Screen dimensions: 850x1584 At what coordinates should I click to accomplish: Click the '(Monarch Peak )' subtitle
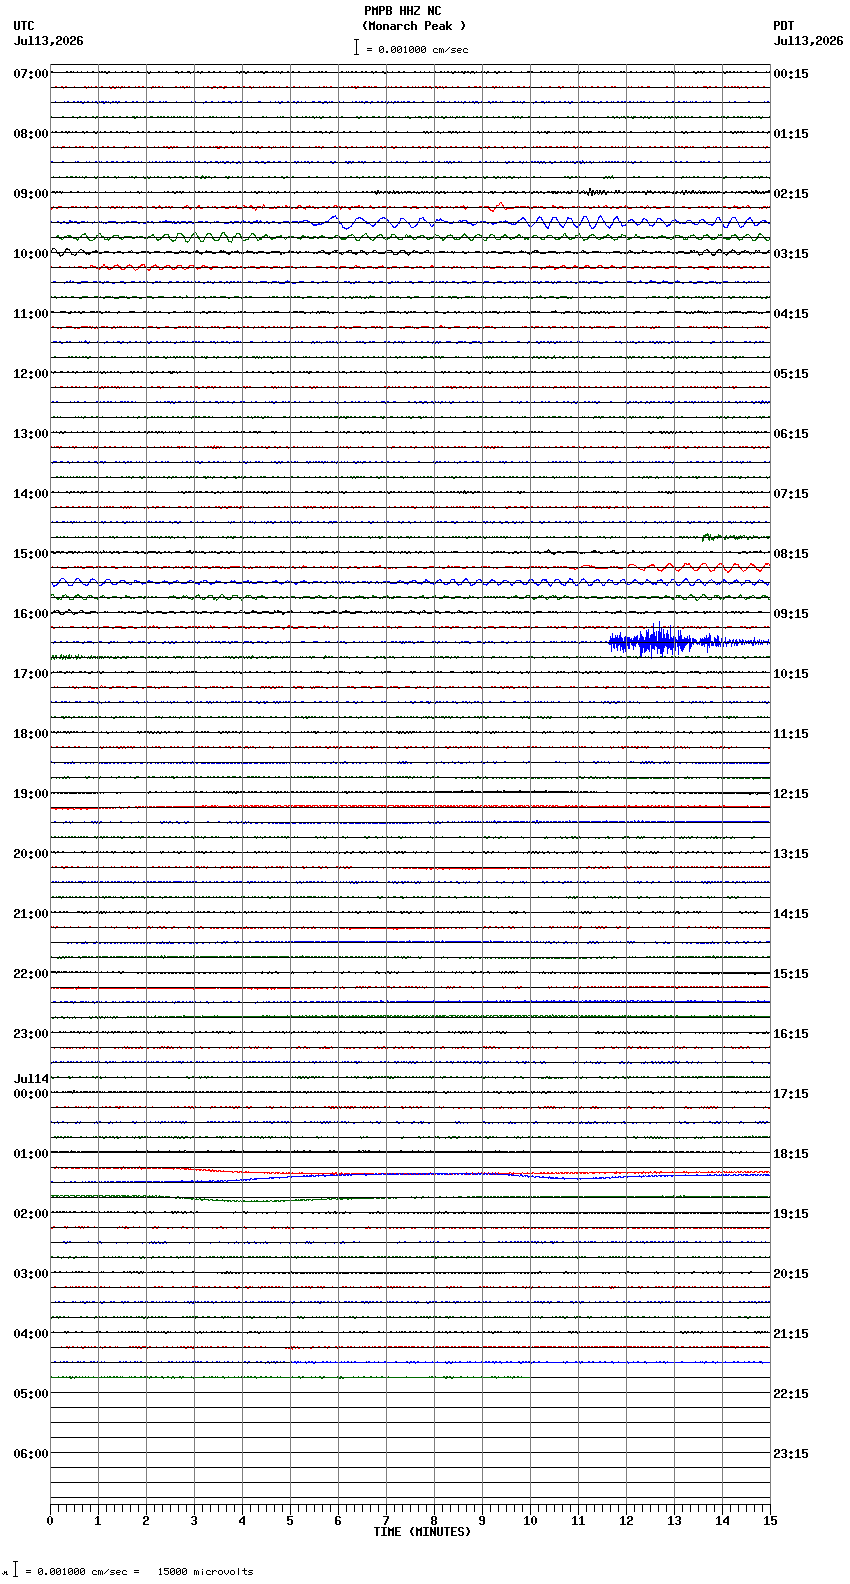pos(414,26)
